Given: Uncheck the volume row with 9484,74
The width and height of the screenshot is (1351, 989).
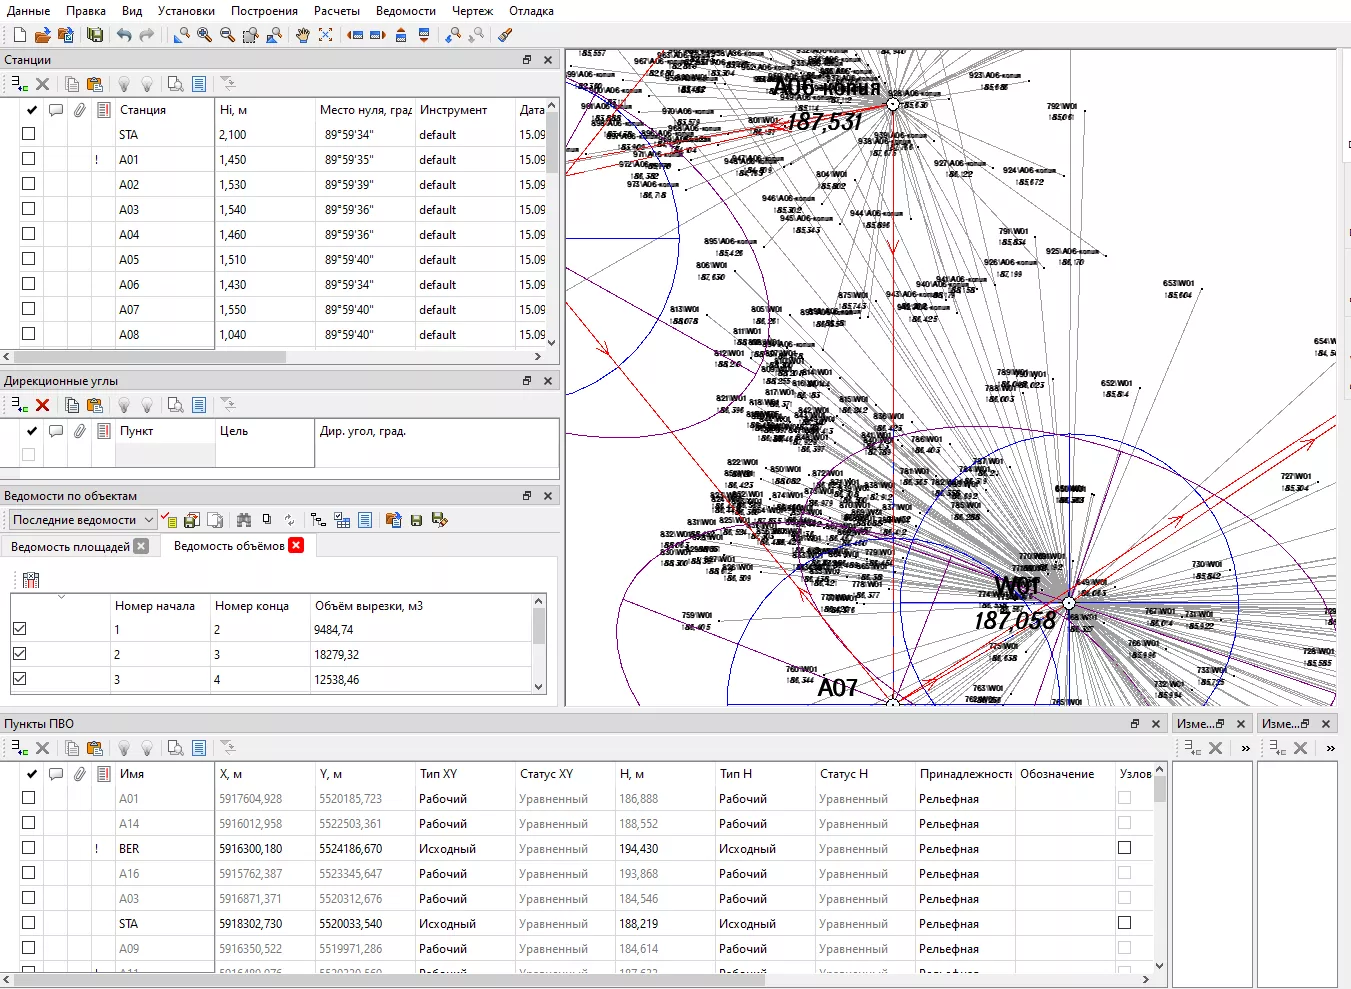Looking at the screenshot, I should [x=20, y=629].
